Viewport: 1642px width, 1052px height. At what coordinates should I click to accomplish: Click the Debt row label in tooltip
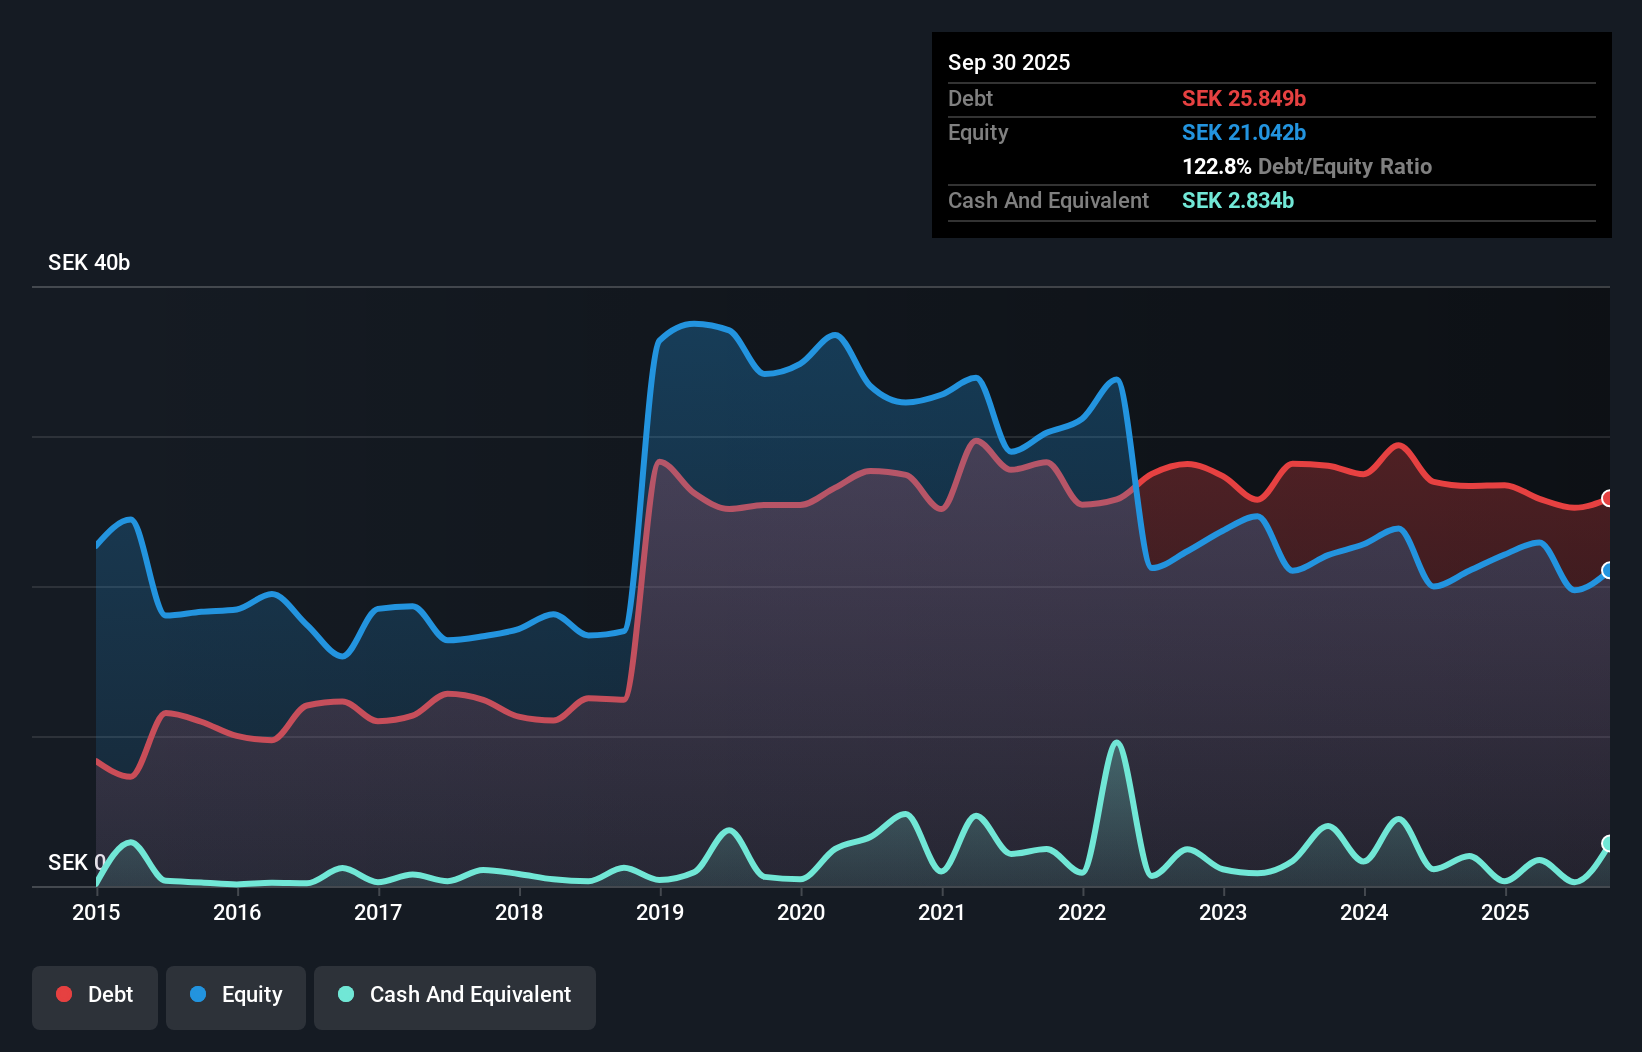click(970, 98)
